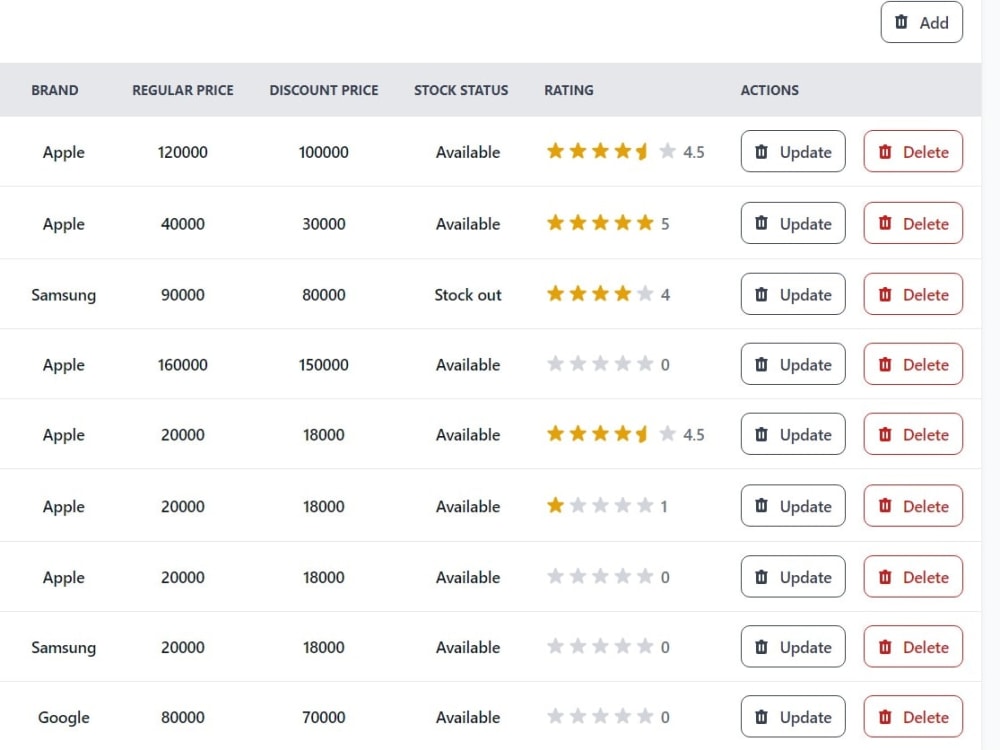Delete the Samsung product priced 90000
The width and height of the screenshot is (1000, 750).
913,294
